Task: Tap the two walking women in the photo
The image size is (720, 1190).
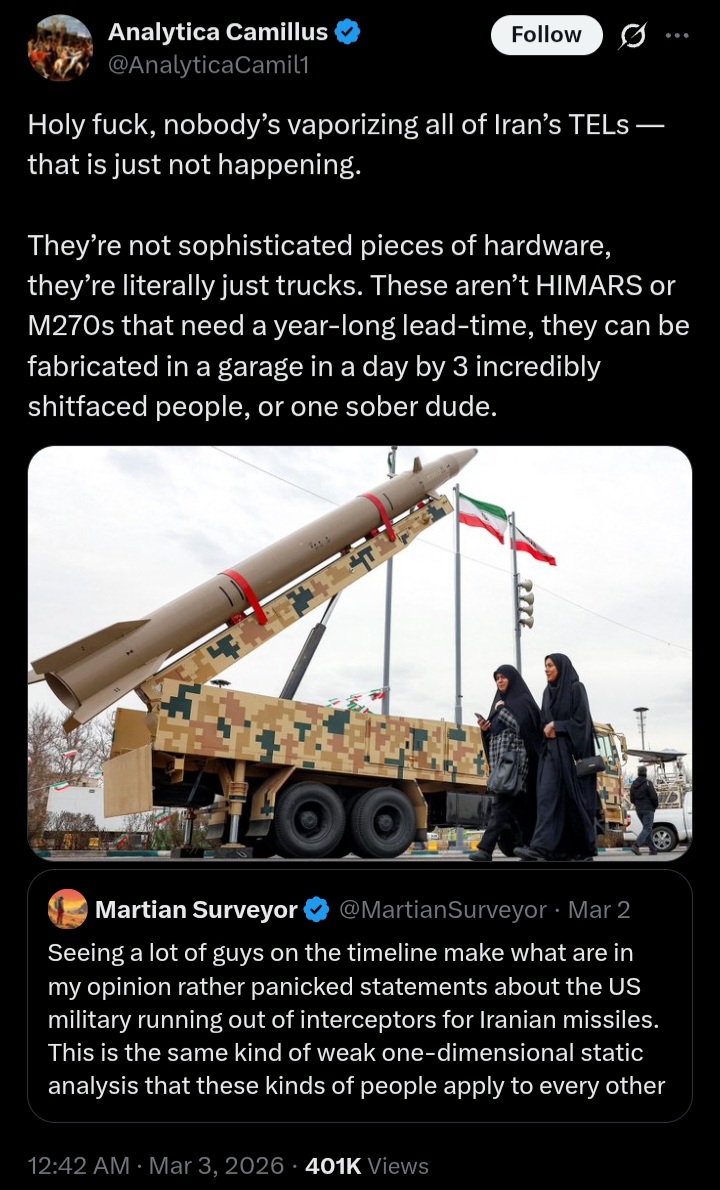Action: [538, 757]
